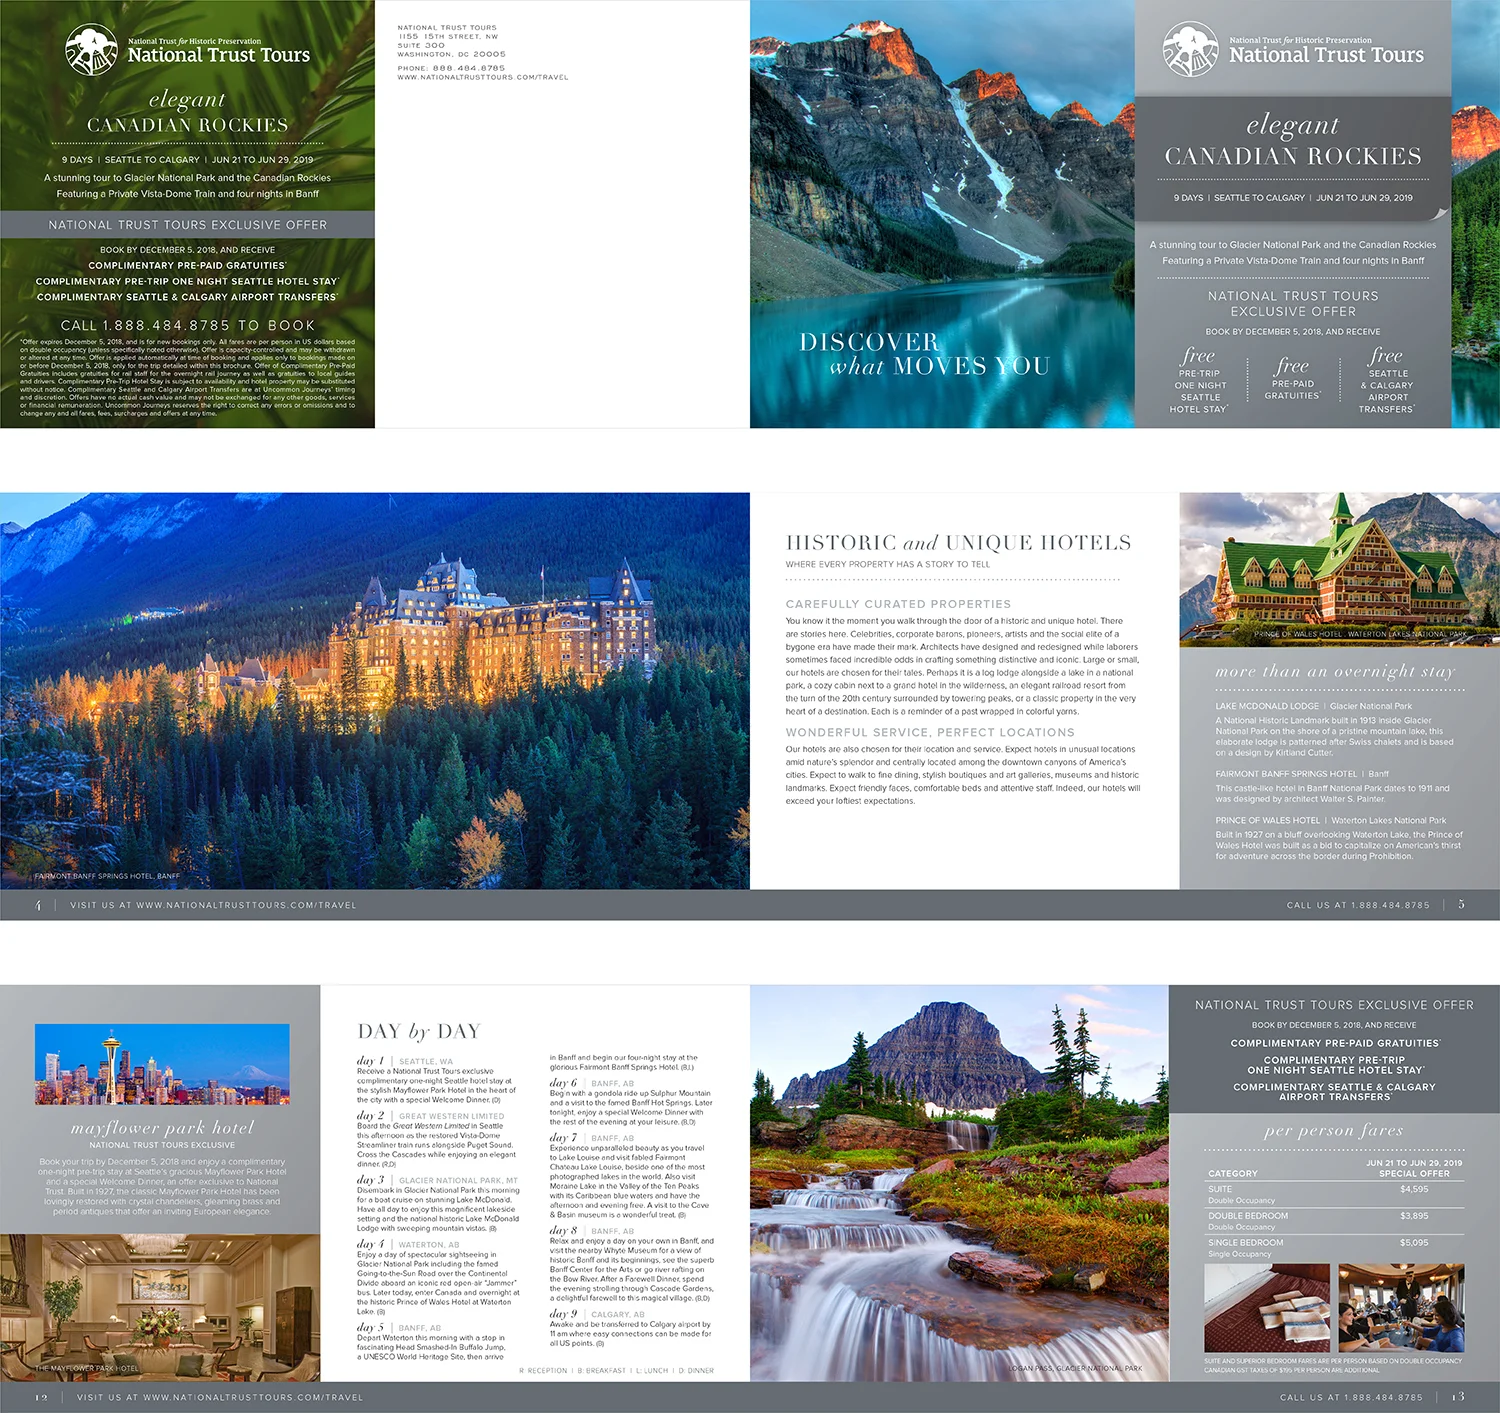Click the 'day 6' Banff, AB heading
Image resolution: width=1500 pixels, height=1413 pixels.
point(592,1083)
